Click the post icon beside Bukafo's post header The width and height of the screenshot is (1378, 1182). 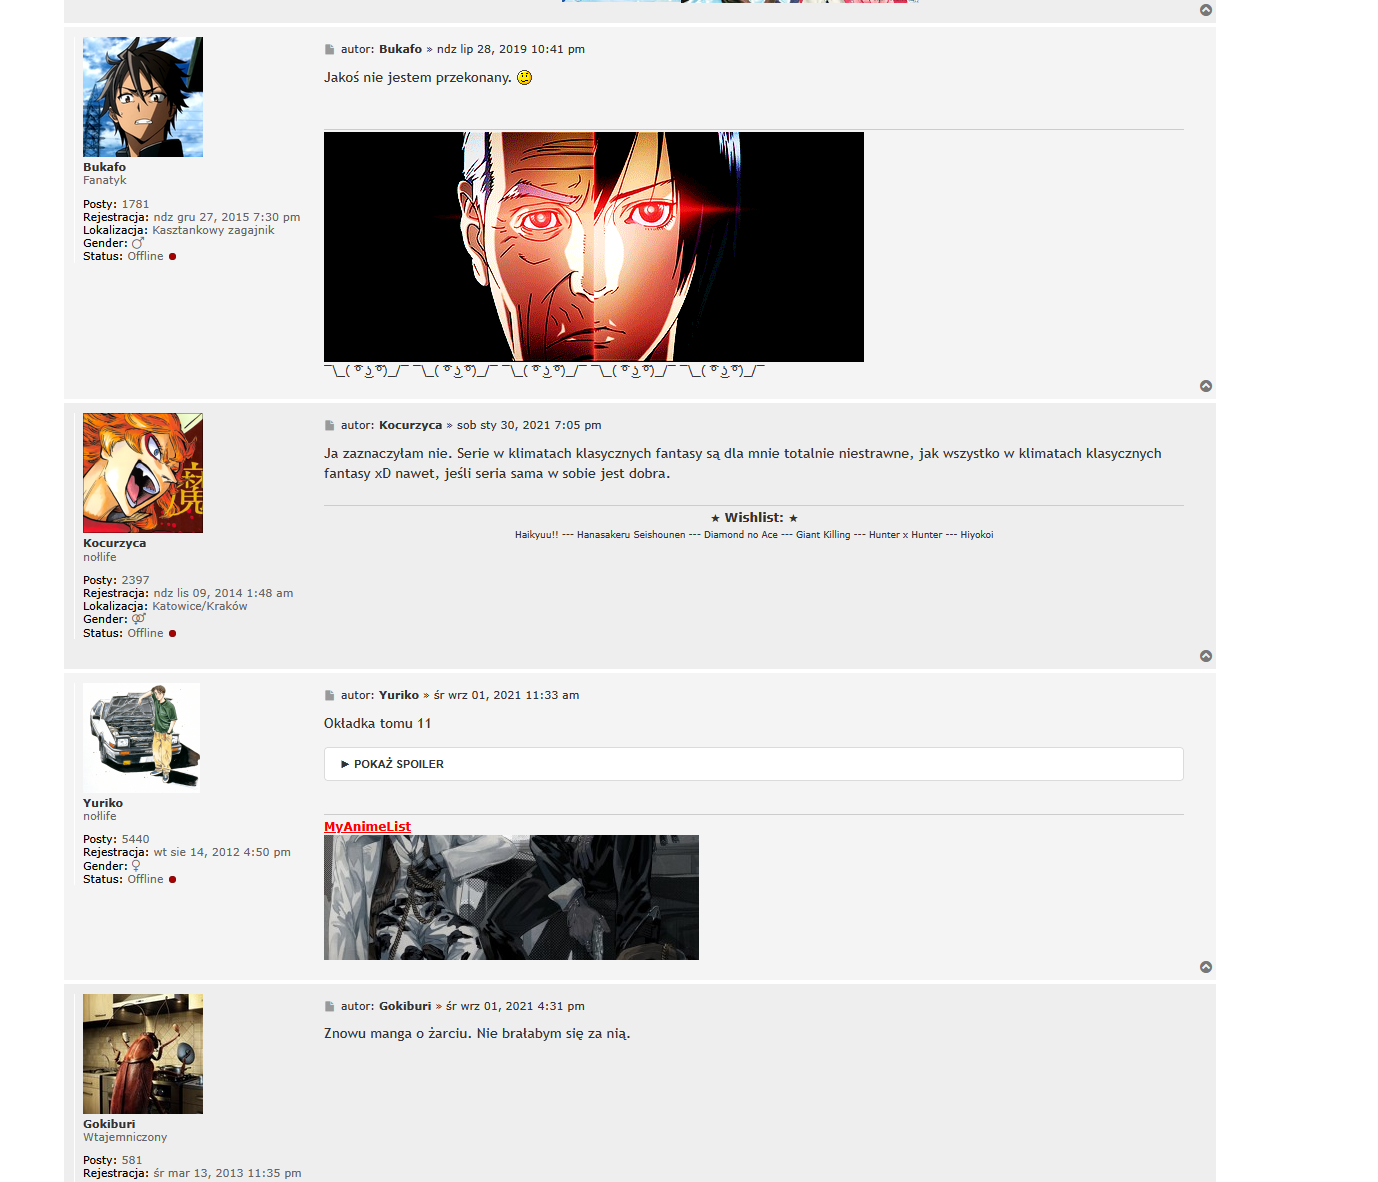pyautogui.click(x=329, y=50)
